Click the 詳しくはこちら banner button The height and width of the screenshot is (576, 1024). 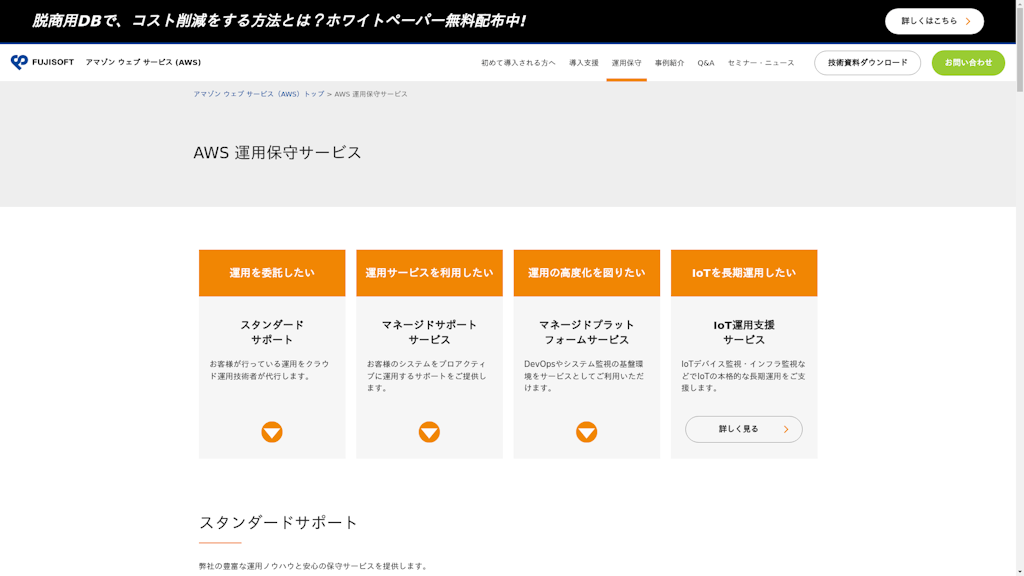934,21
